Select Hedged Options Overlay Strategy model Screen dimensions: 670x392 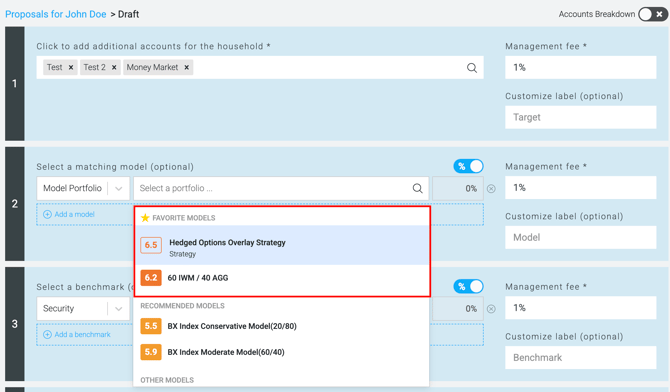[x=282, y=245]
